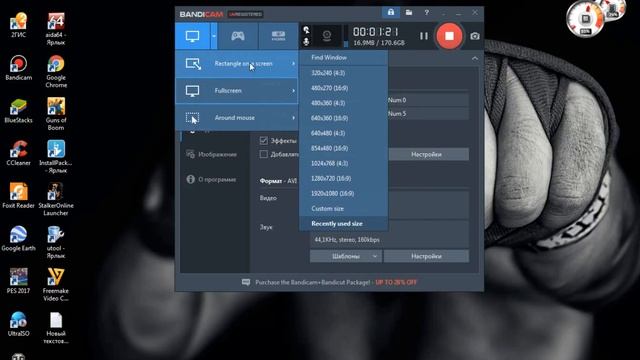Open the utool desktop shortcut
The width and height of the screenshot is (640, 360).
(56, 242)
